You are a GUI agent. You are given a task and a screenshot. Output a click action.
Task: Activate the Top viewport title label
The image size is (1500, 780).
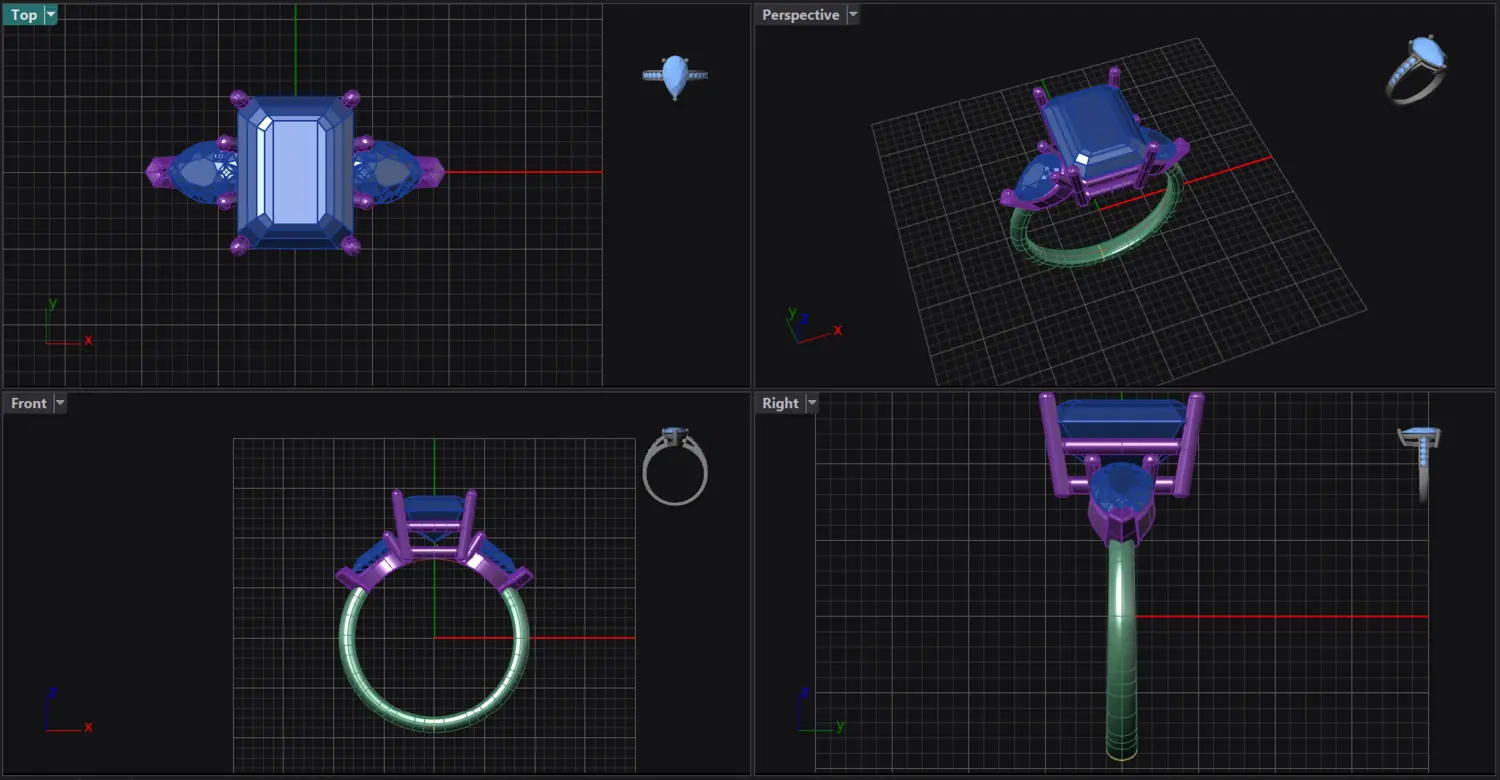pyautogui.click(x=24, y=15)
